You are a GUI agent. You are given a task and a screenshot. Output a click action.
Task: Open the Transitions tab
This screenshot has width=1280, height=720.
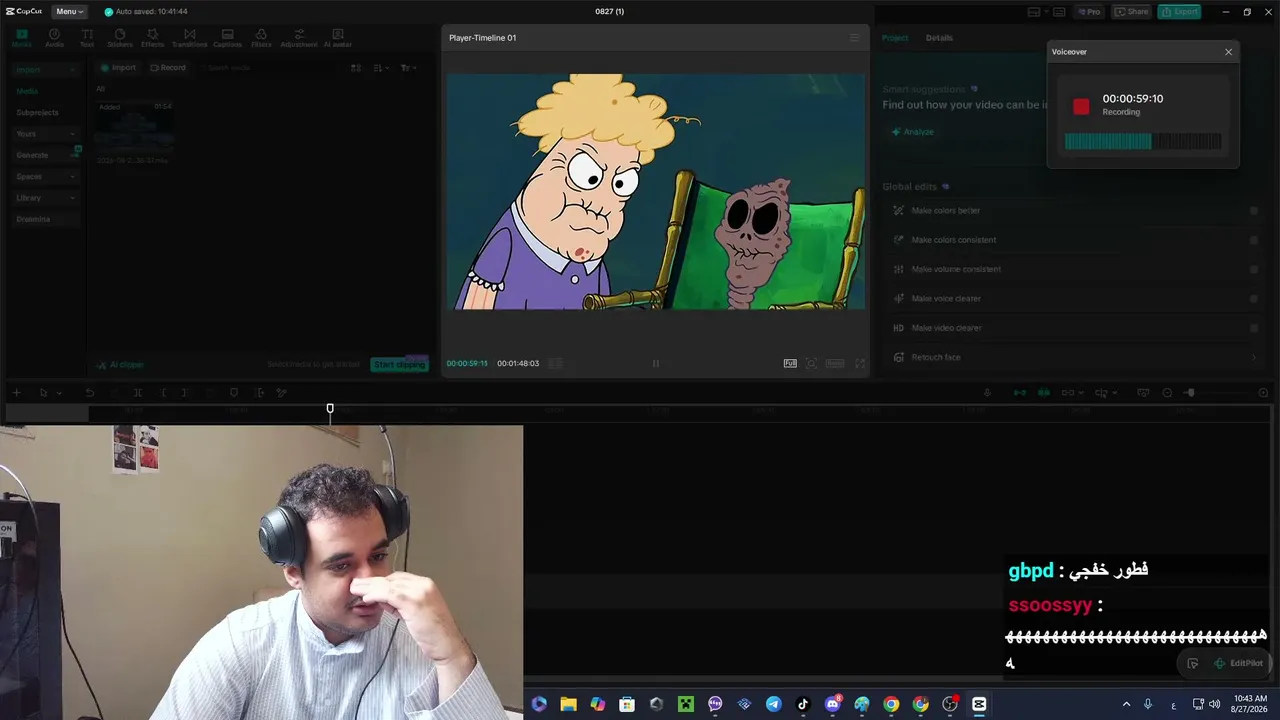point(189,38)
